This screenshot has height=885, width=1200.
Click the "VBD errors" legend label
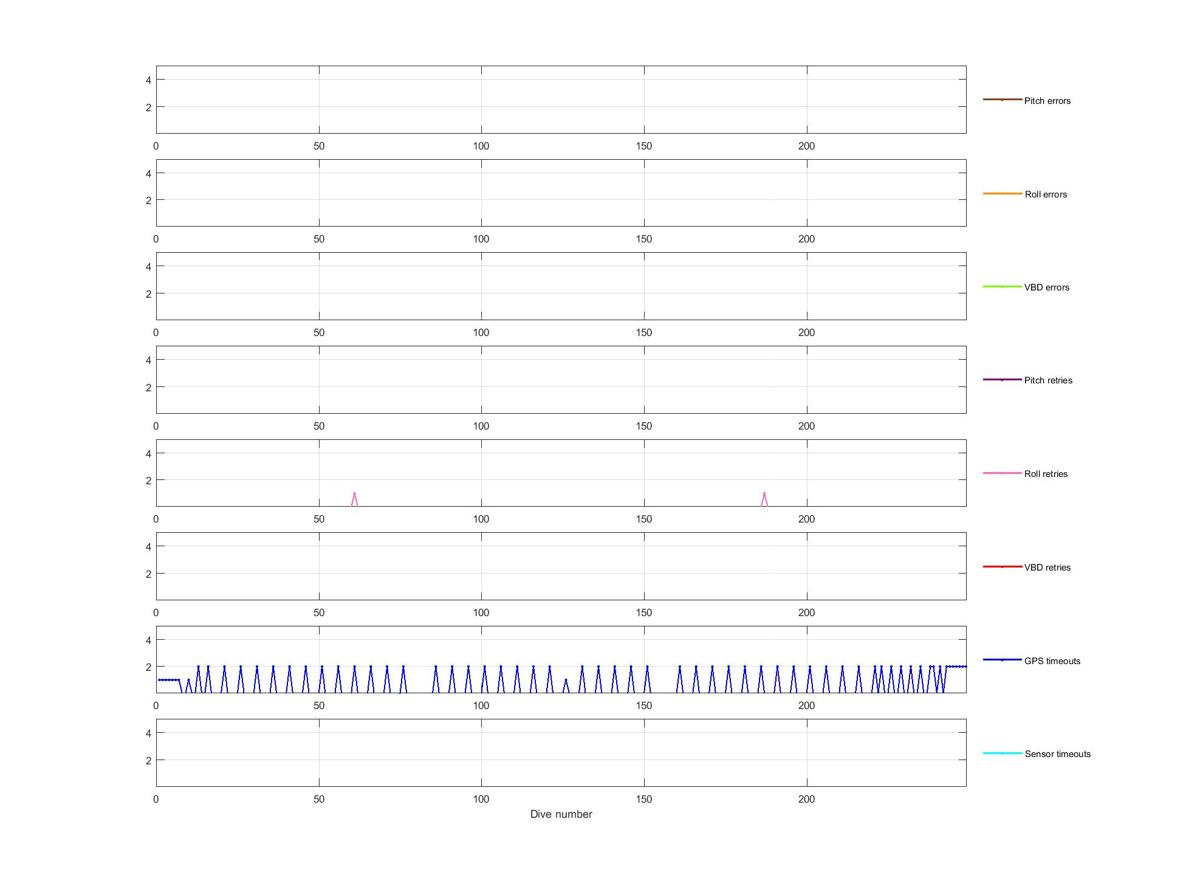1047,288
